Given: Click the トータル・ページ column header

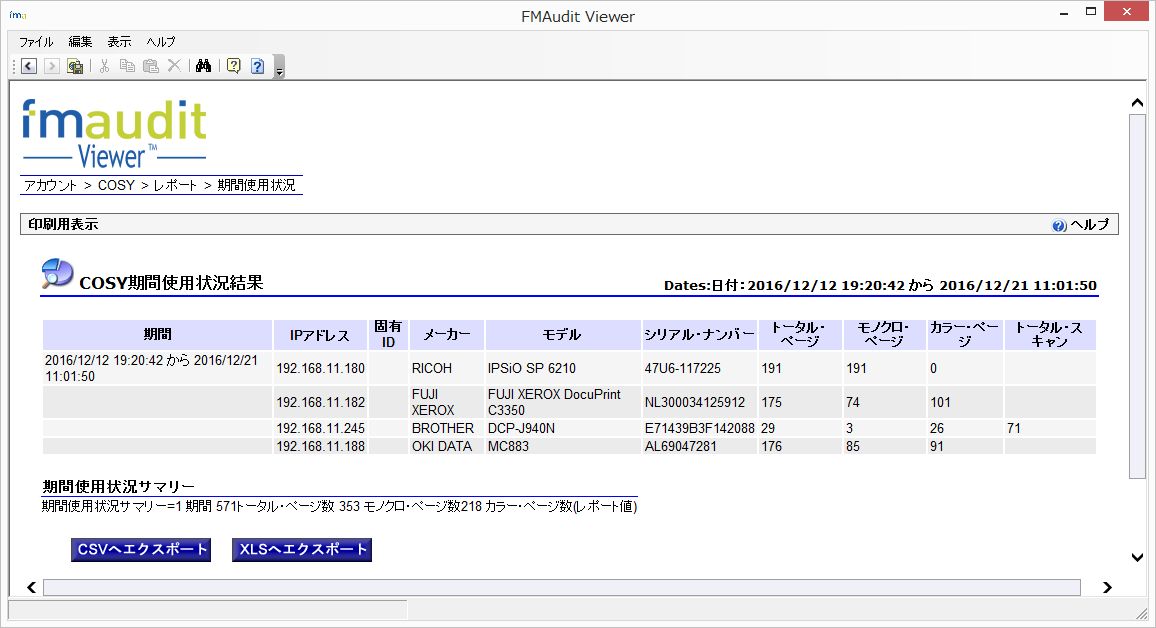Looking at the screenshot, I should [800, 335].
